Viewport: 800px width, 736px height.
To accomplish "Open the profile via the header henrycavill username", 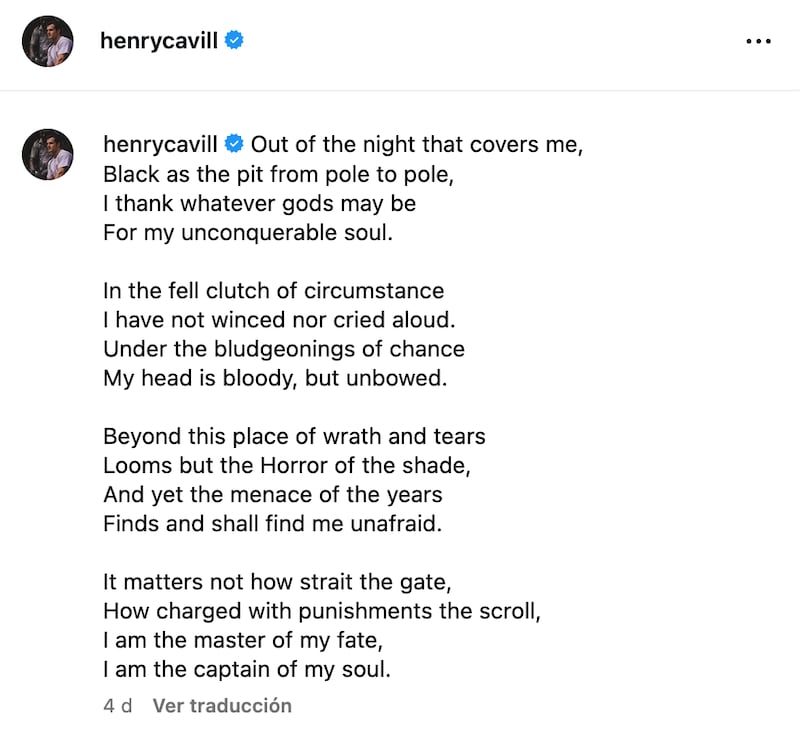I will [x=158, y=41].
